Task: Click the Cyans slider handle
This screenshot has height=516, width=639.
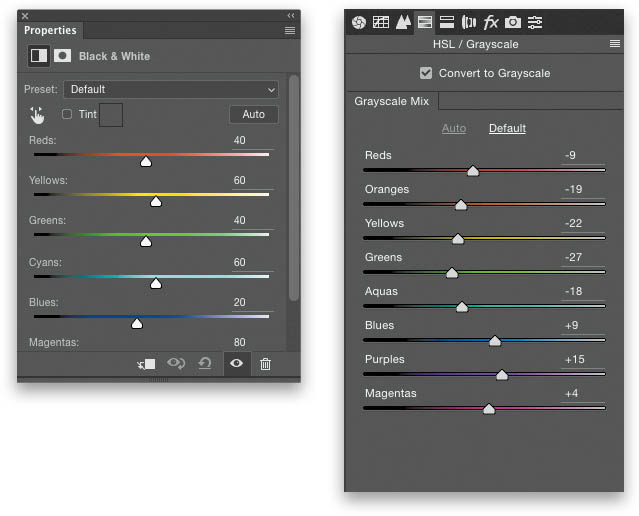Action: (156, 284)
